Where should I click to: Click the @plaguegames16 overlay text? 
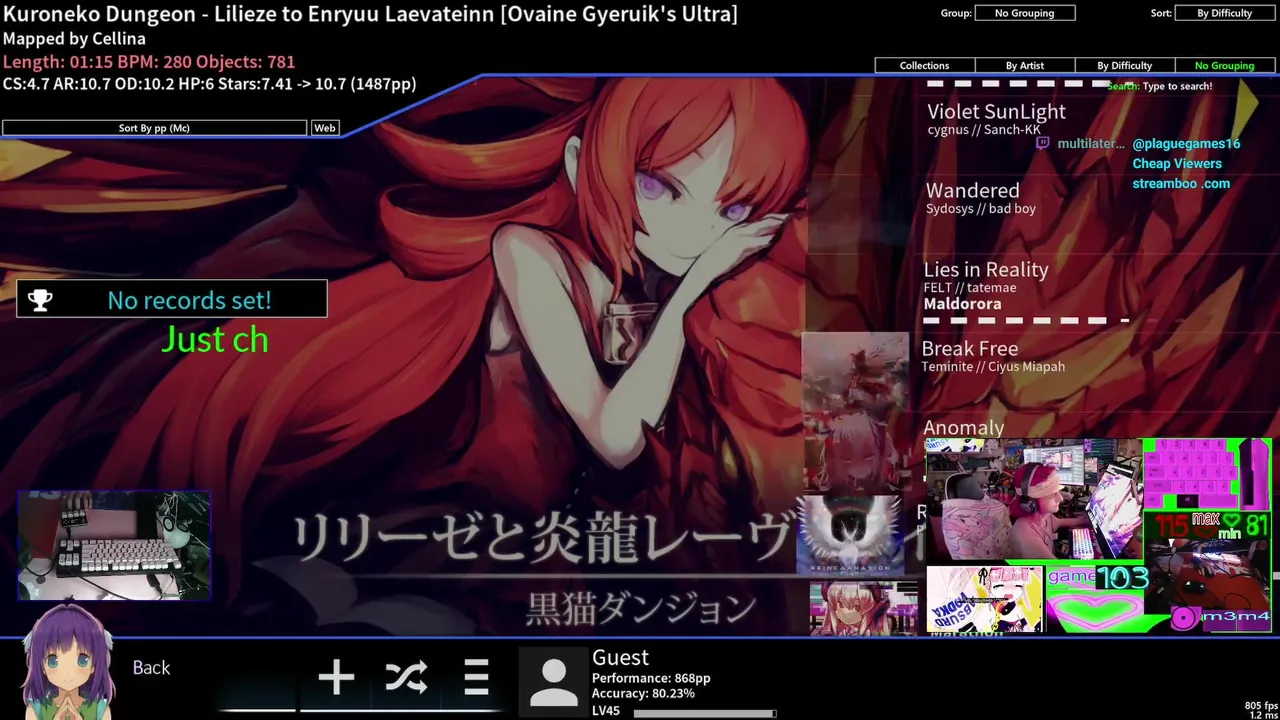click(x=1186, y=144)
